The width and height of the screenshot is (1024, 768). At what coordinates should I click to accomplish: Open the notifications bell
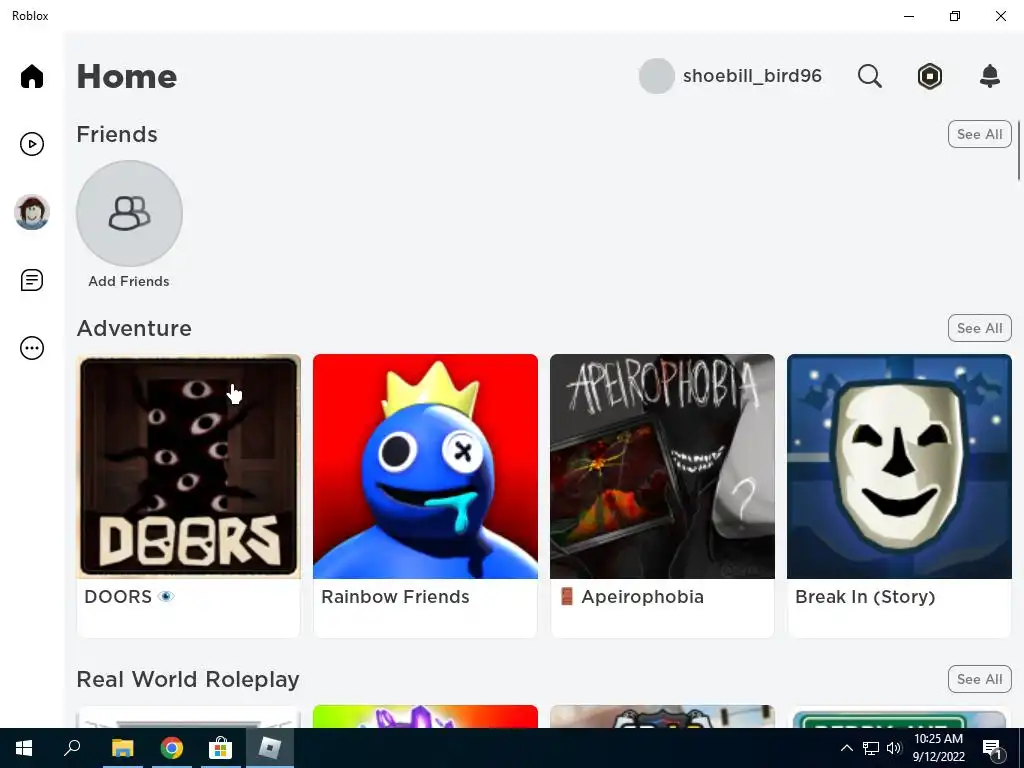(990, 76)
